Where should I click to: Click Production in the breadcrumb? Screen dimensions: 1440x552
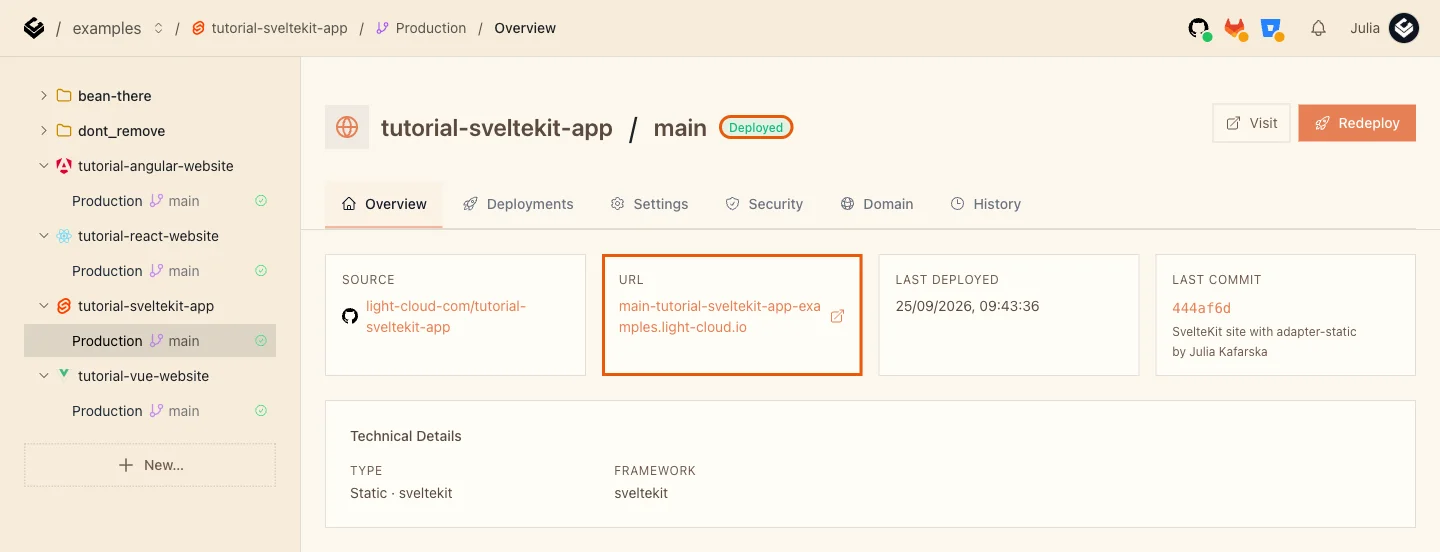click(x=431, y=28)
